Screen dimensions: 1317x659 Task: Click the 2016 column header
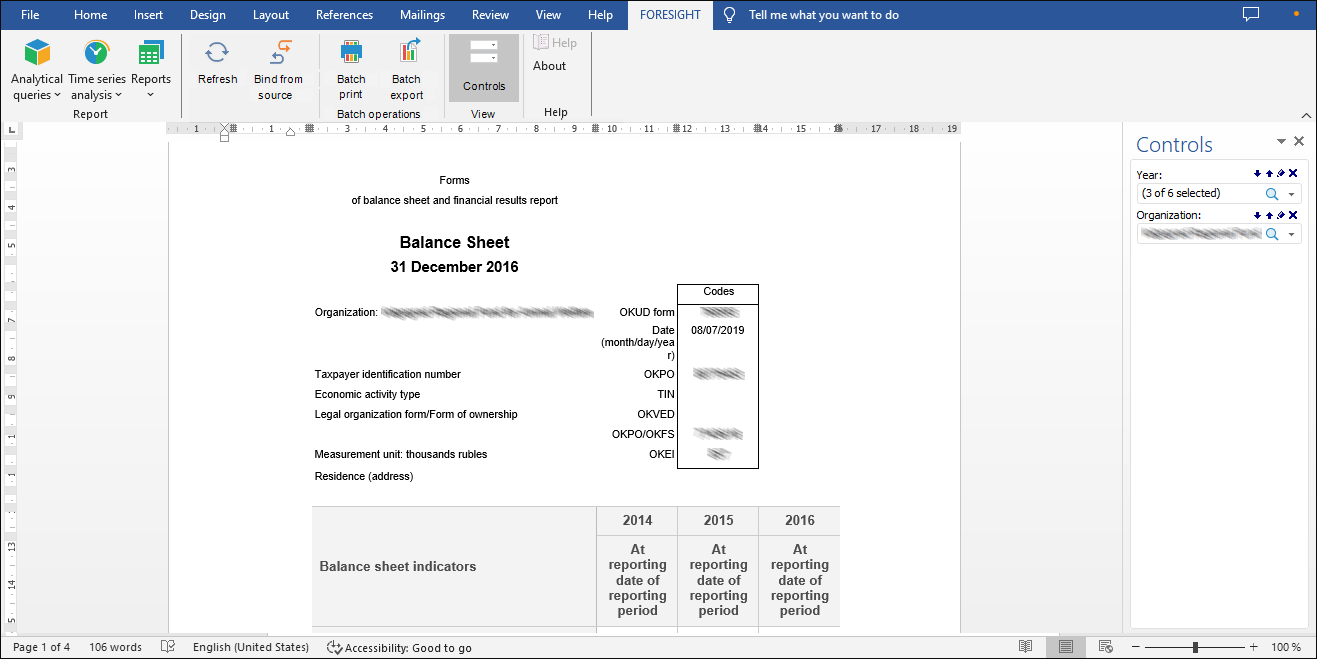click(799, 520)
